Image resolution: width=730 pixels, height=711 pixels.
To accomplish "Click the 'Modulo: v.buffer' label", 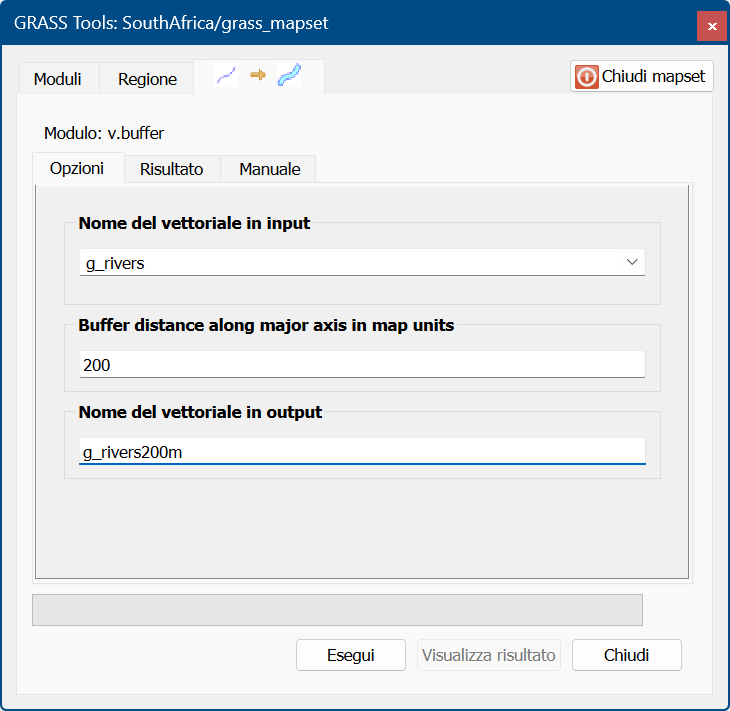I will (x=104, y=133).
